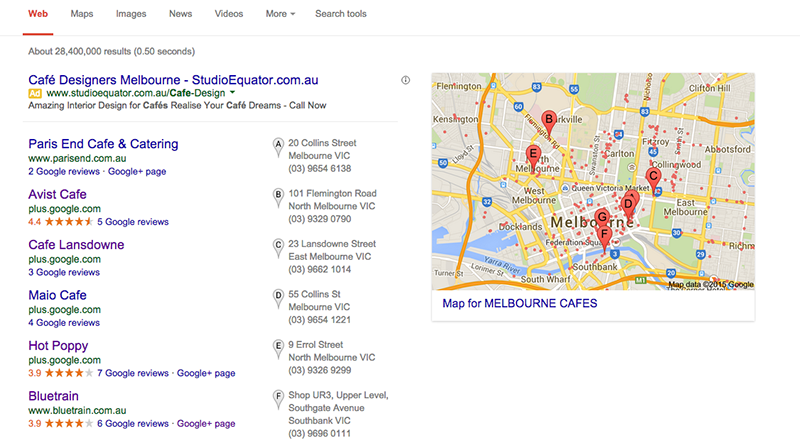Click map pin B near Parkville
This screenshot has width=800, height=448.
(x=548, y=121)
